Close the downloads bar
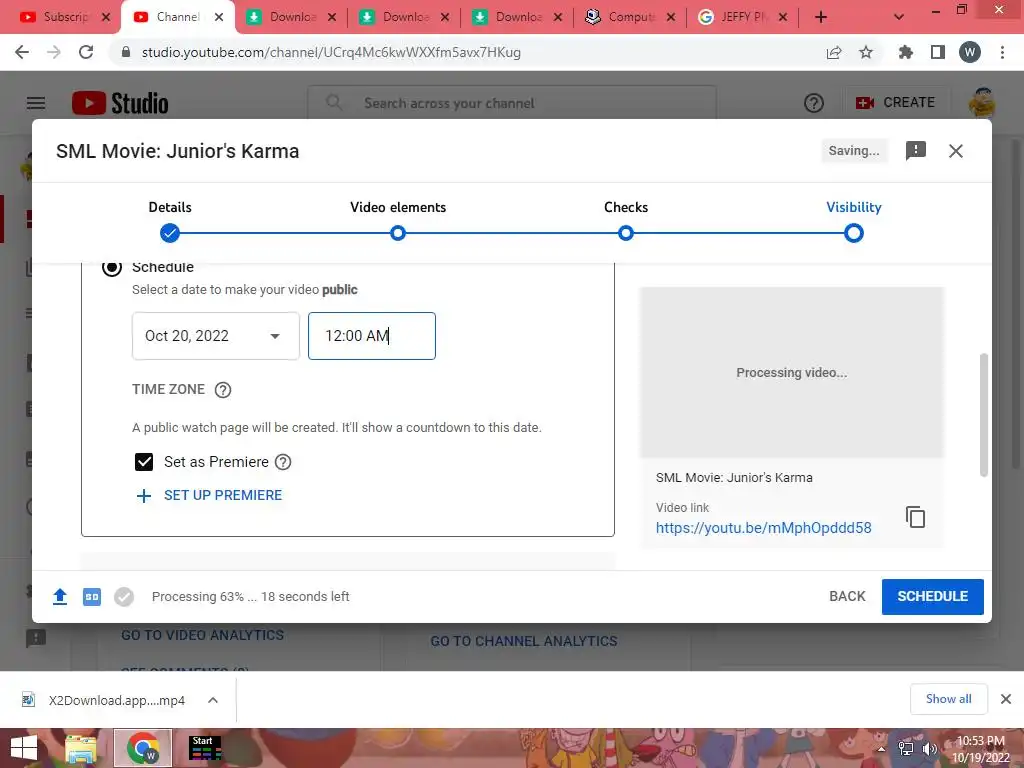1024x768 pixels. (1006, 699)
